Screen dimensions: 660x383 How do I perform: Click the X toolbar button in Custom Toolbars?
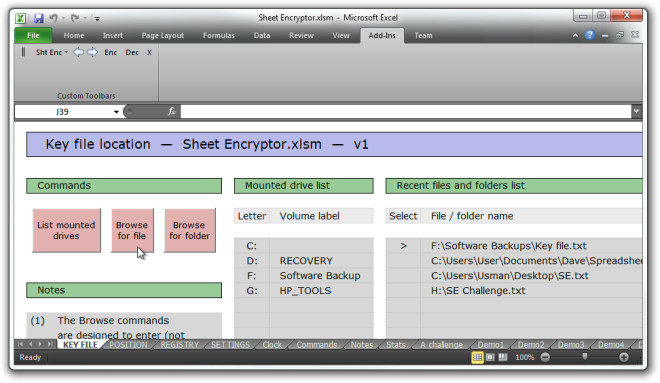pyautogui.click(x=149, y=52)
